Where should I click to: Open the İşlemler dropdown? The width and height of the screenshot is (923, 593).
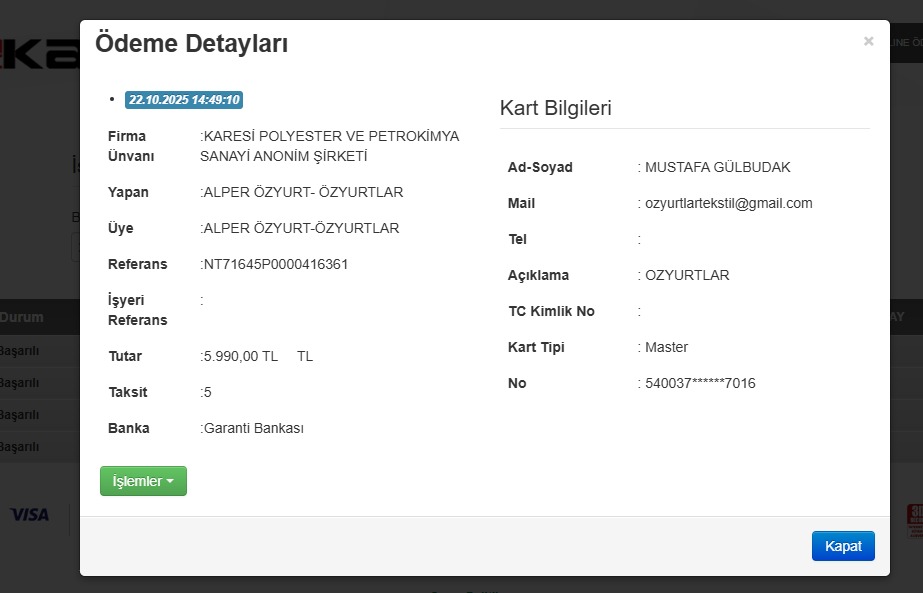tap(143, 481)
